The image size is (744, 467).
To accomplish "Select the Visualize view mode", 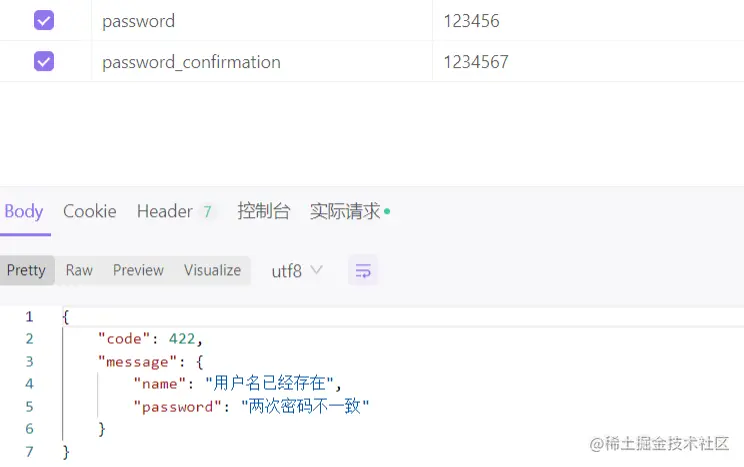I will click(x=213, y=270).
